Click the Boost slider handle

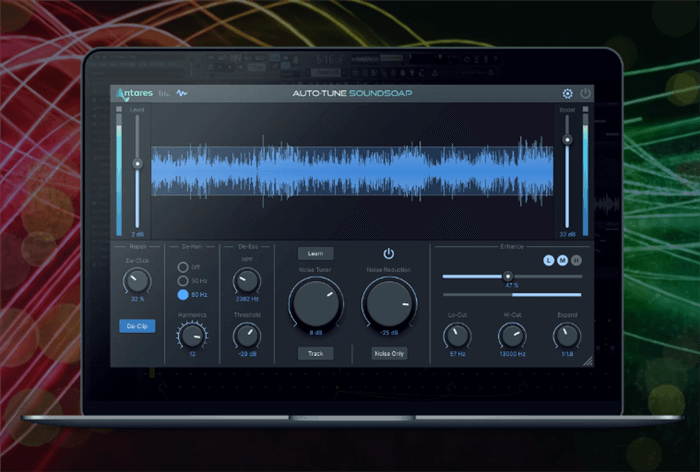coord(567,140)
